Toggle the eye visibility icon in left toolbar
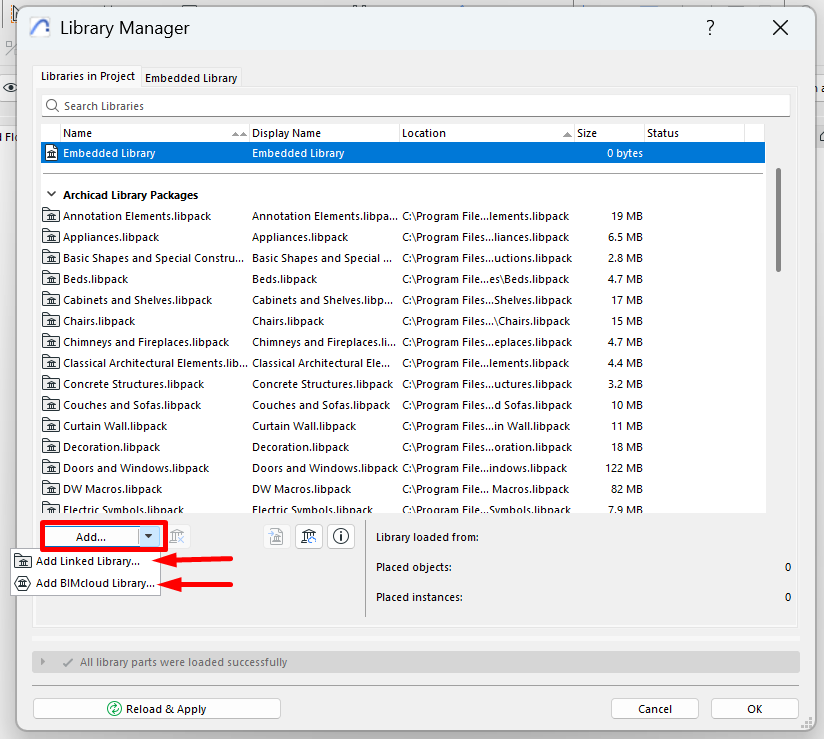Image resolution: width=824 pixels, height=739 pixels. (9, 87)
